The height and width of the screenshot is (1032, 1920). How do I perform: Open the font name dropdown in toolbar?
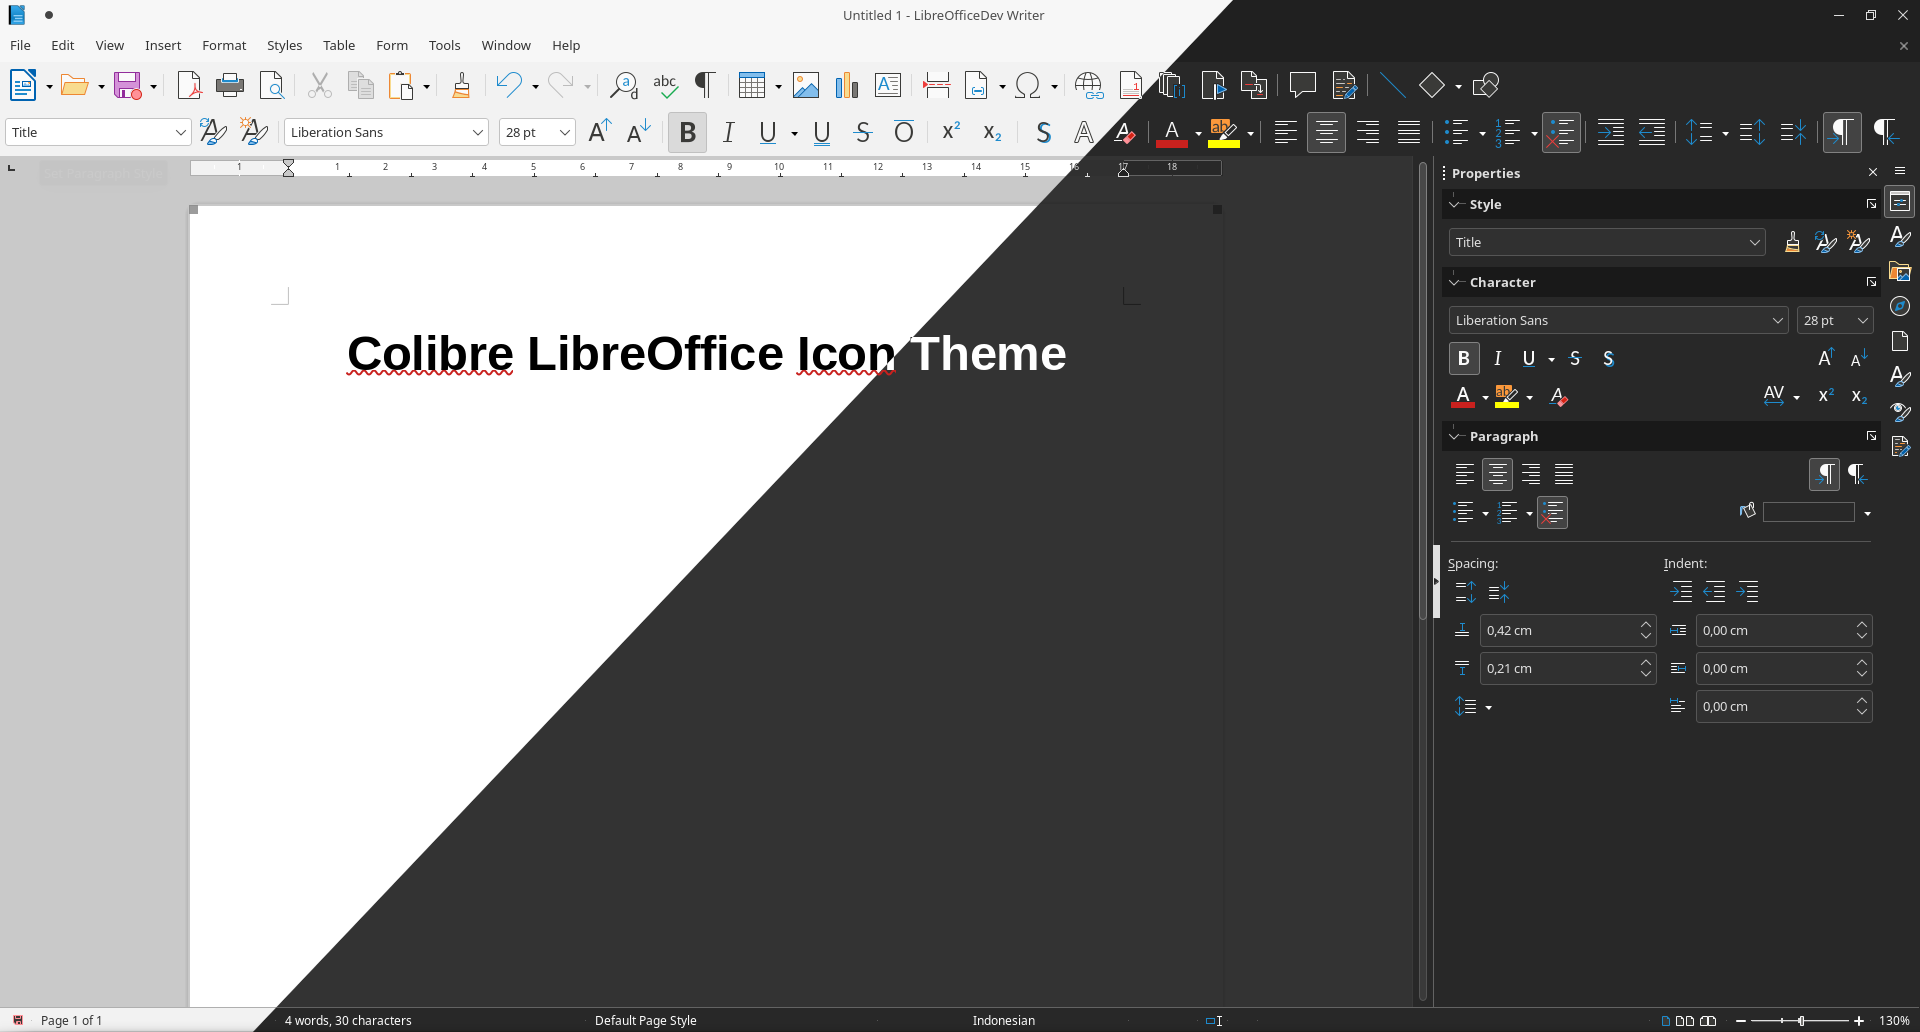click(477, 133)
